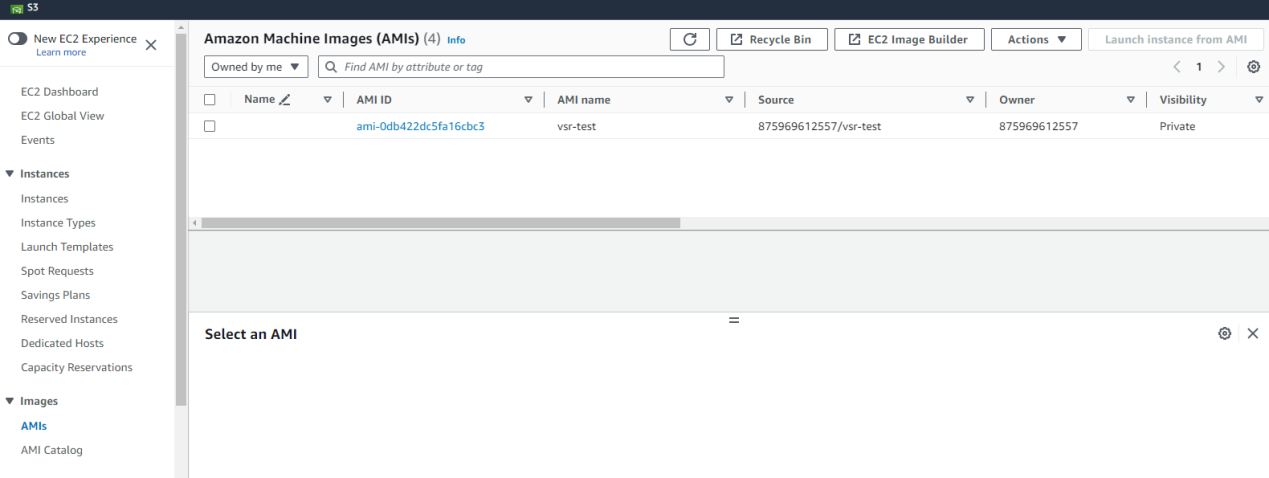The height and width of the screenshot is (478, 1269).
Task: Edit the Name column pencil icon
Action: [285, 100]
